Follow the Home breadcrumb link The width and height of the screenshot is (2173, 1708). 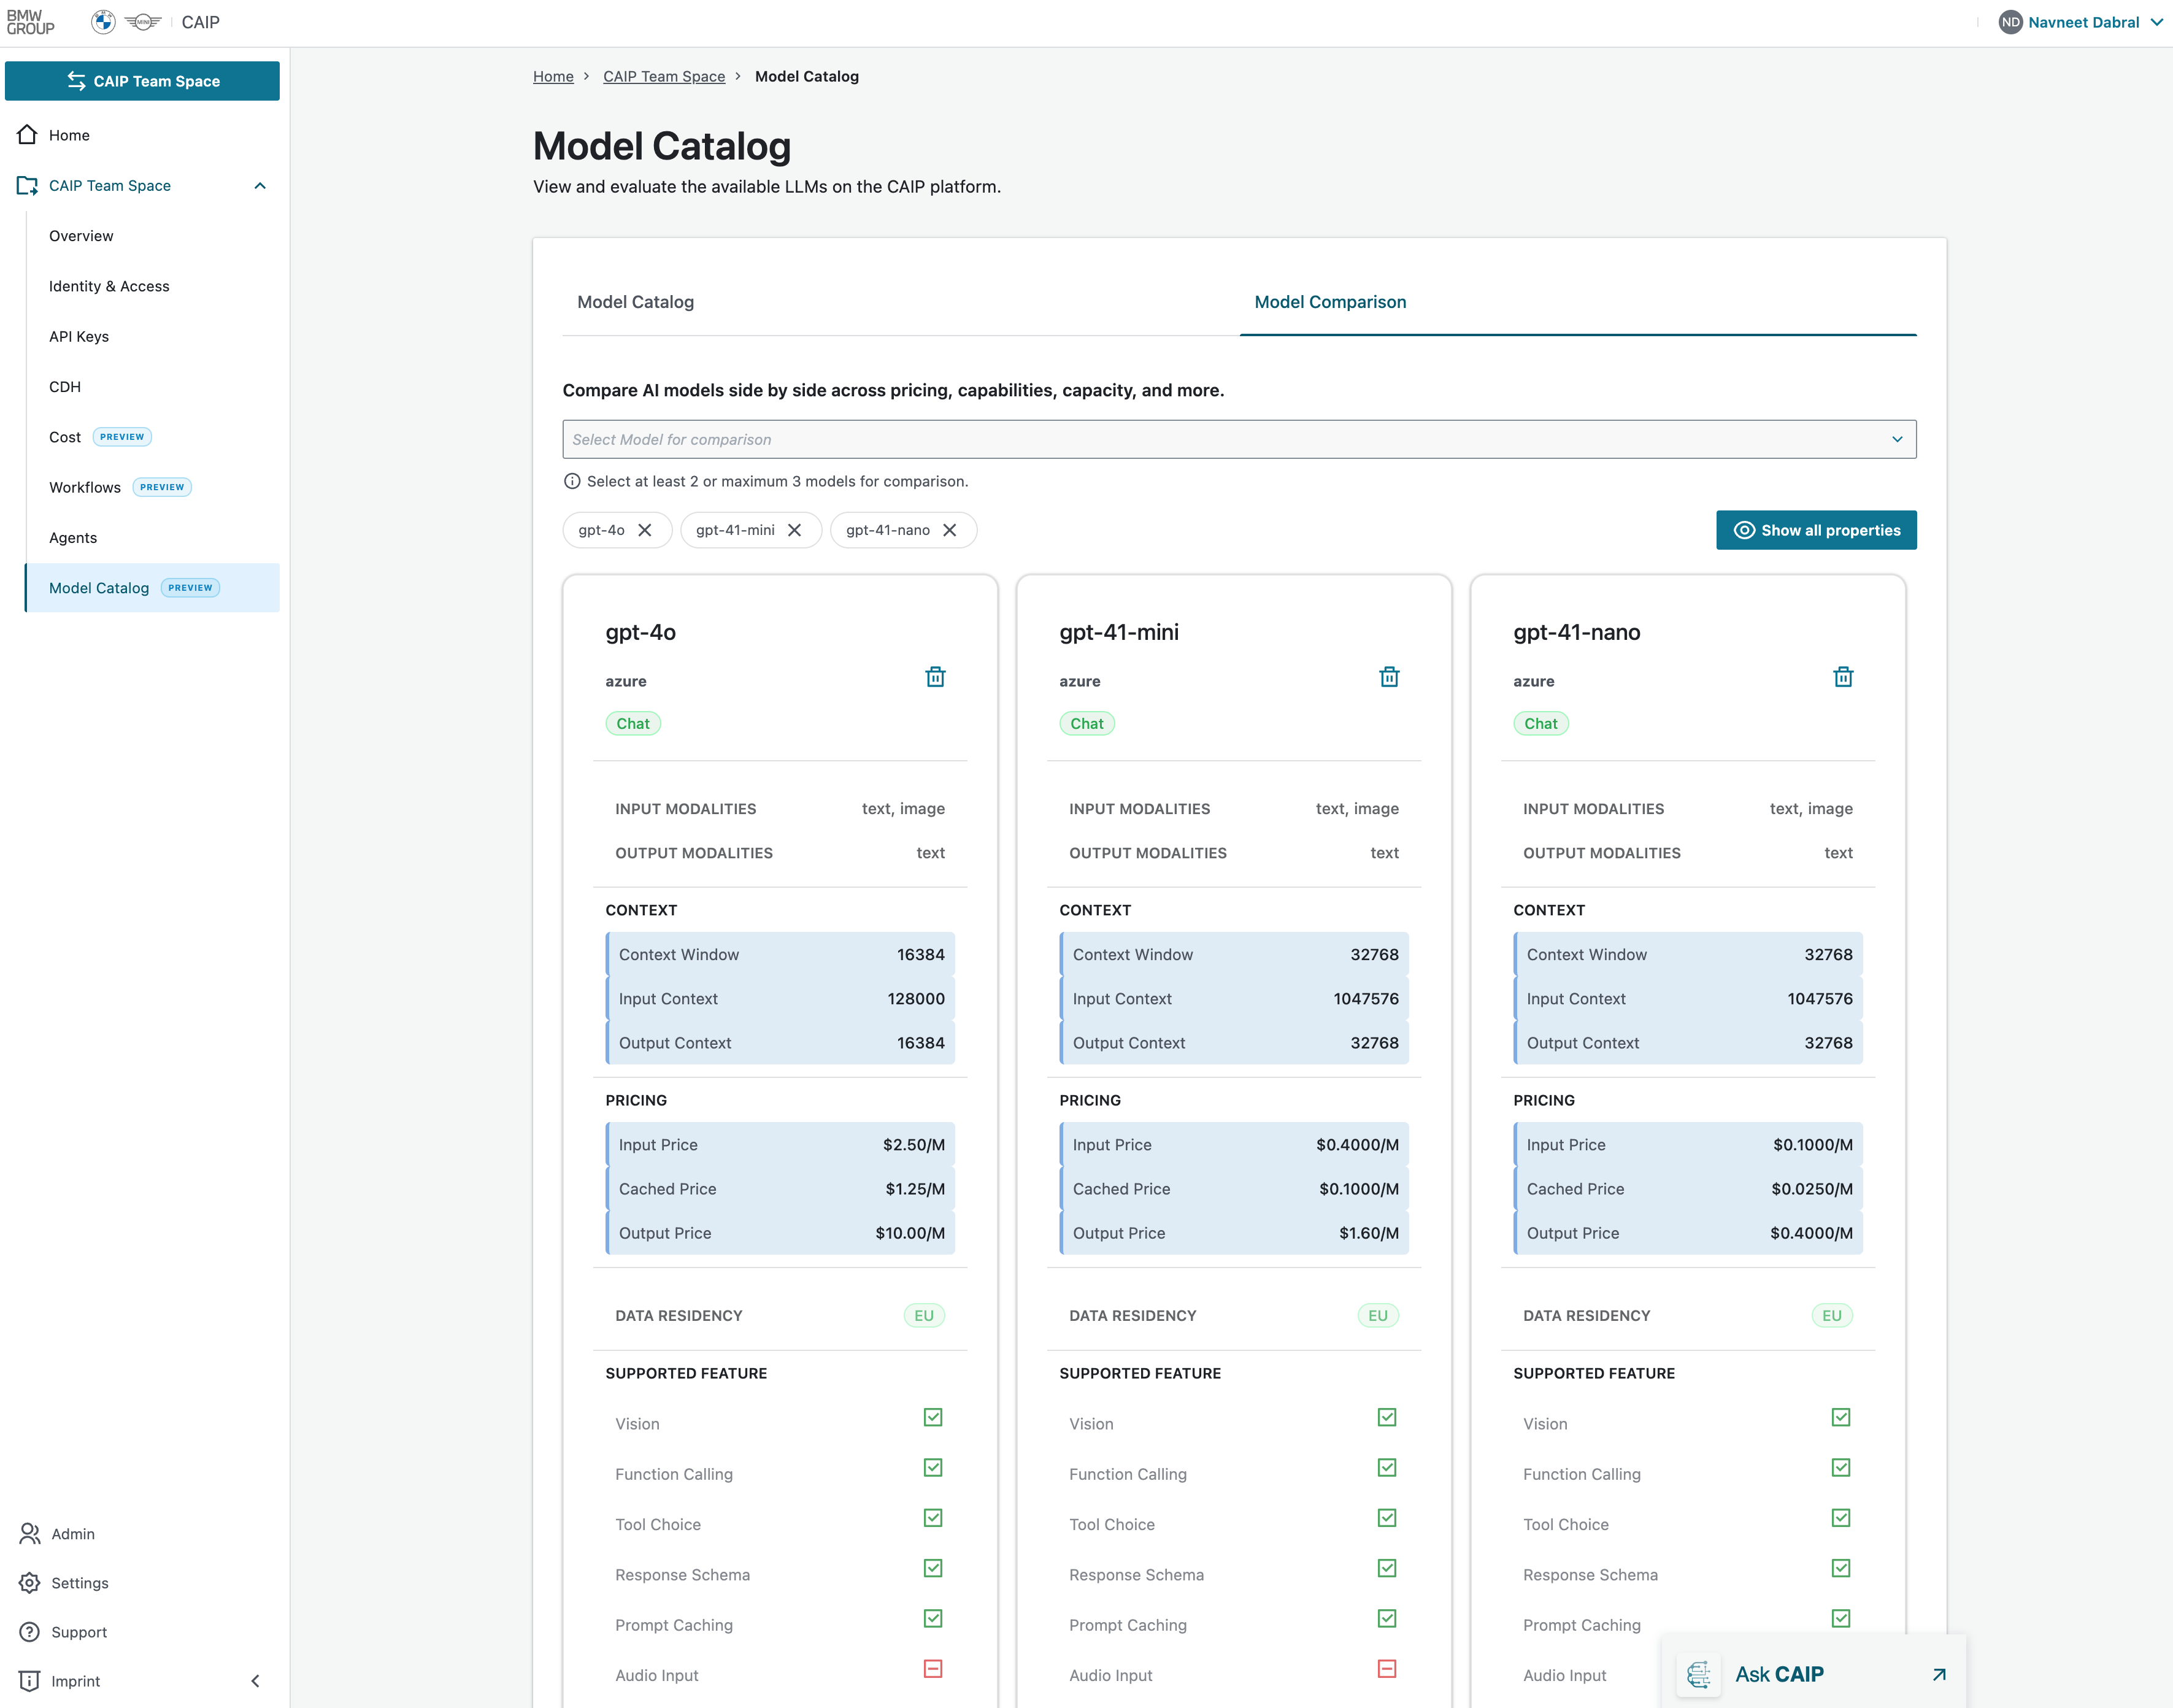553,76
